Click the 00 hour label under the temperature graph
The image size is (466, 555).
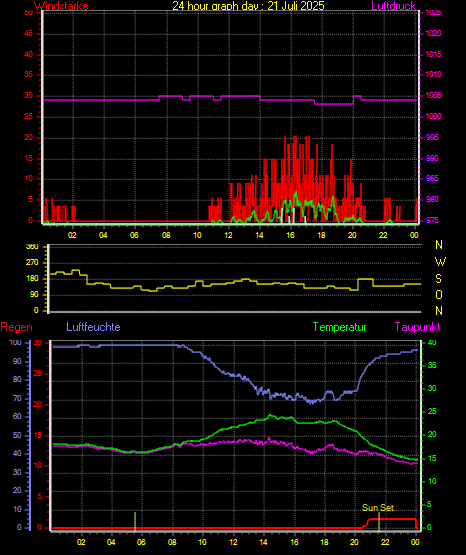pos(415,542)
